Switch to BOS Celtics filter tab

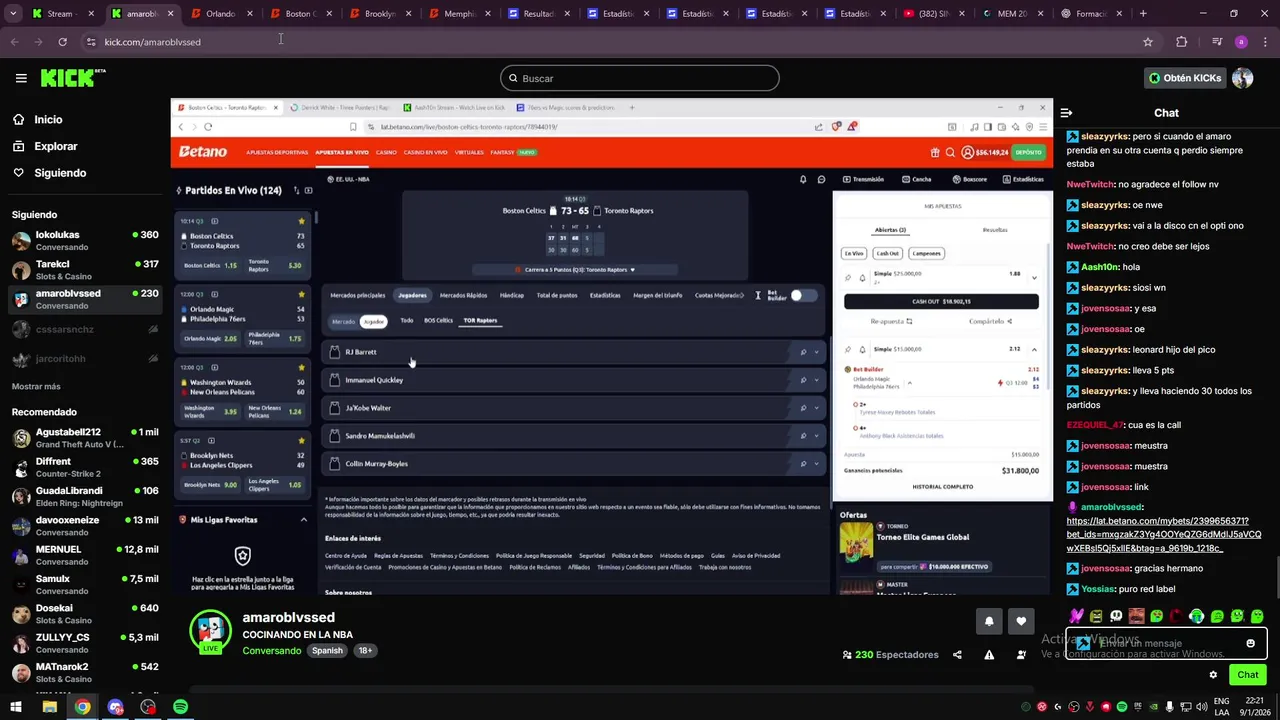click(x=438, y=321)
